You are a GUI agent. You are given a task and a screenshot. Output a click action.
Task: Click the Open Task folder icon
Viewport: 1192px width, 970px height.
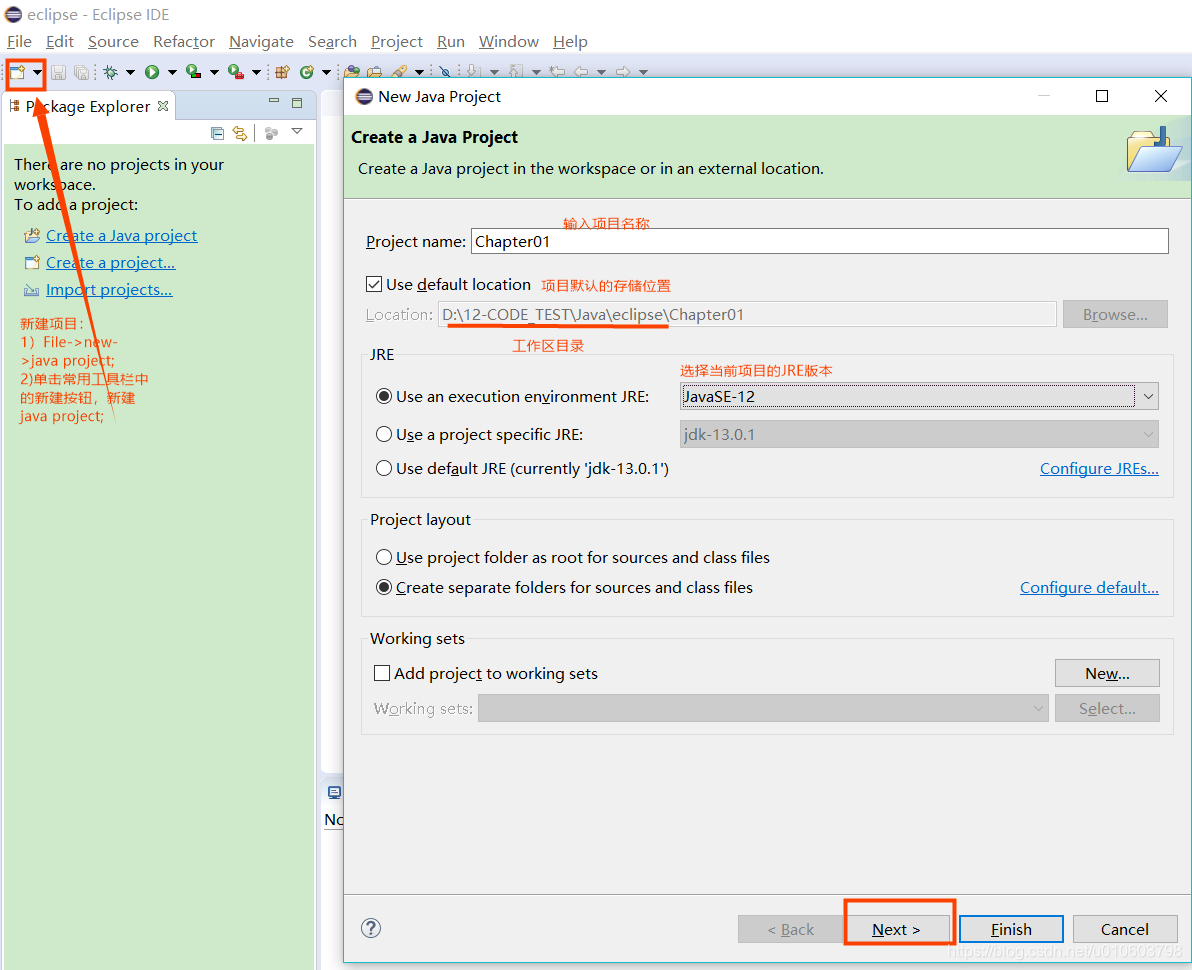click(x=375, y=72)
